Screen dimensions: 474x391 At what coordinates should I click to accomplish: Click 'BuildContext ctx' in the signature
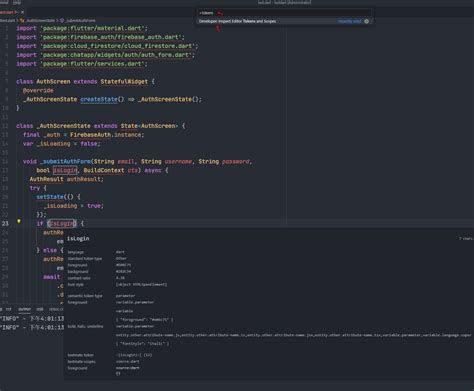pyautogui.click(x=110, y=170)
